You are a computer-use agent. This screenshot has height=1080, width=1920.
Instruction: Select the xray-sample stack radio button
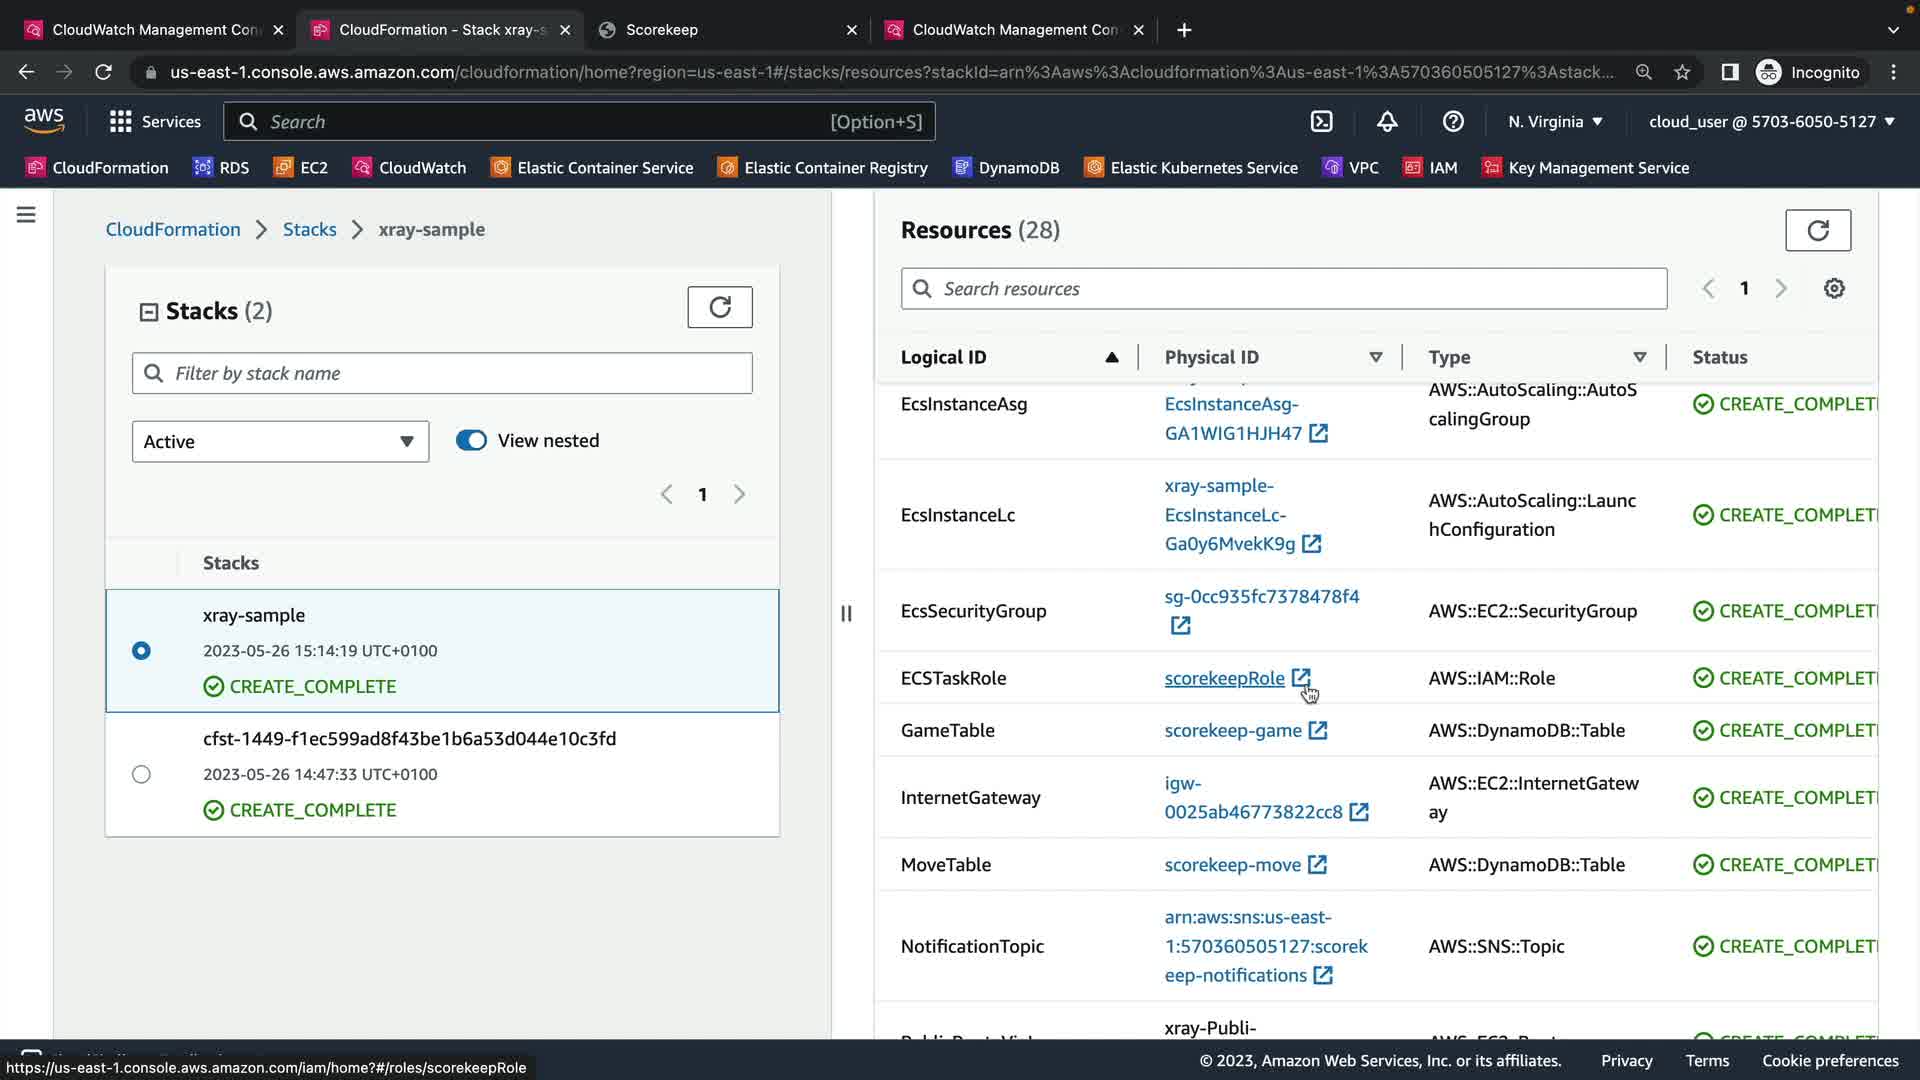pos(141,651)
